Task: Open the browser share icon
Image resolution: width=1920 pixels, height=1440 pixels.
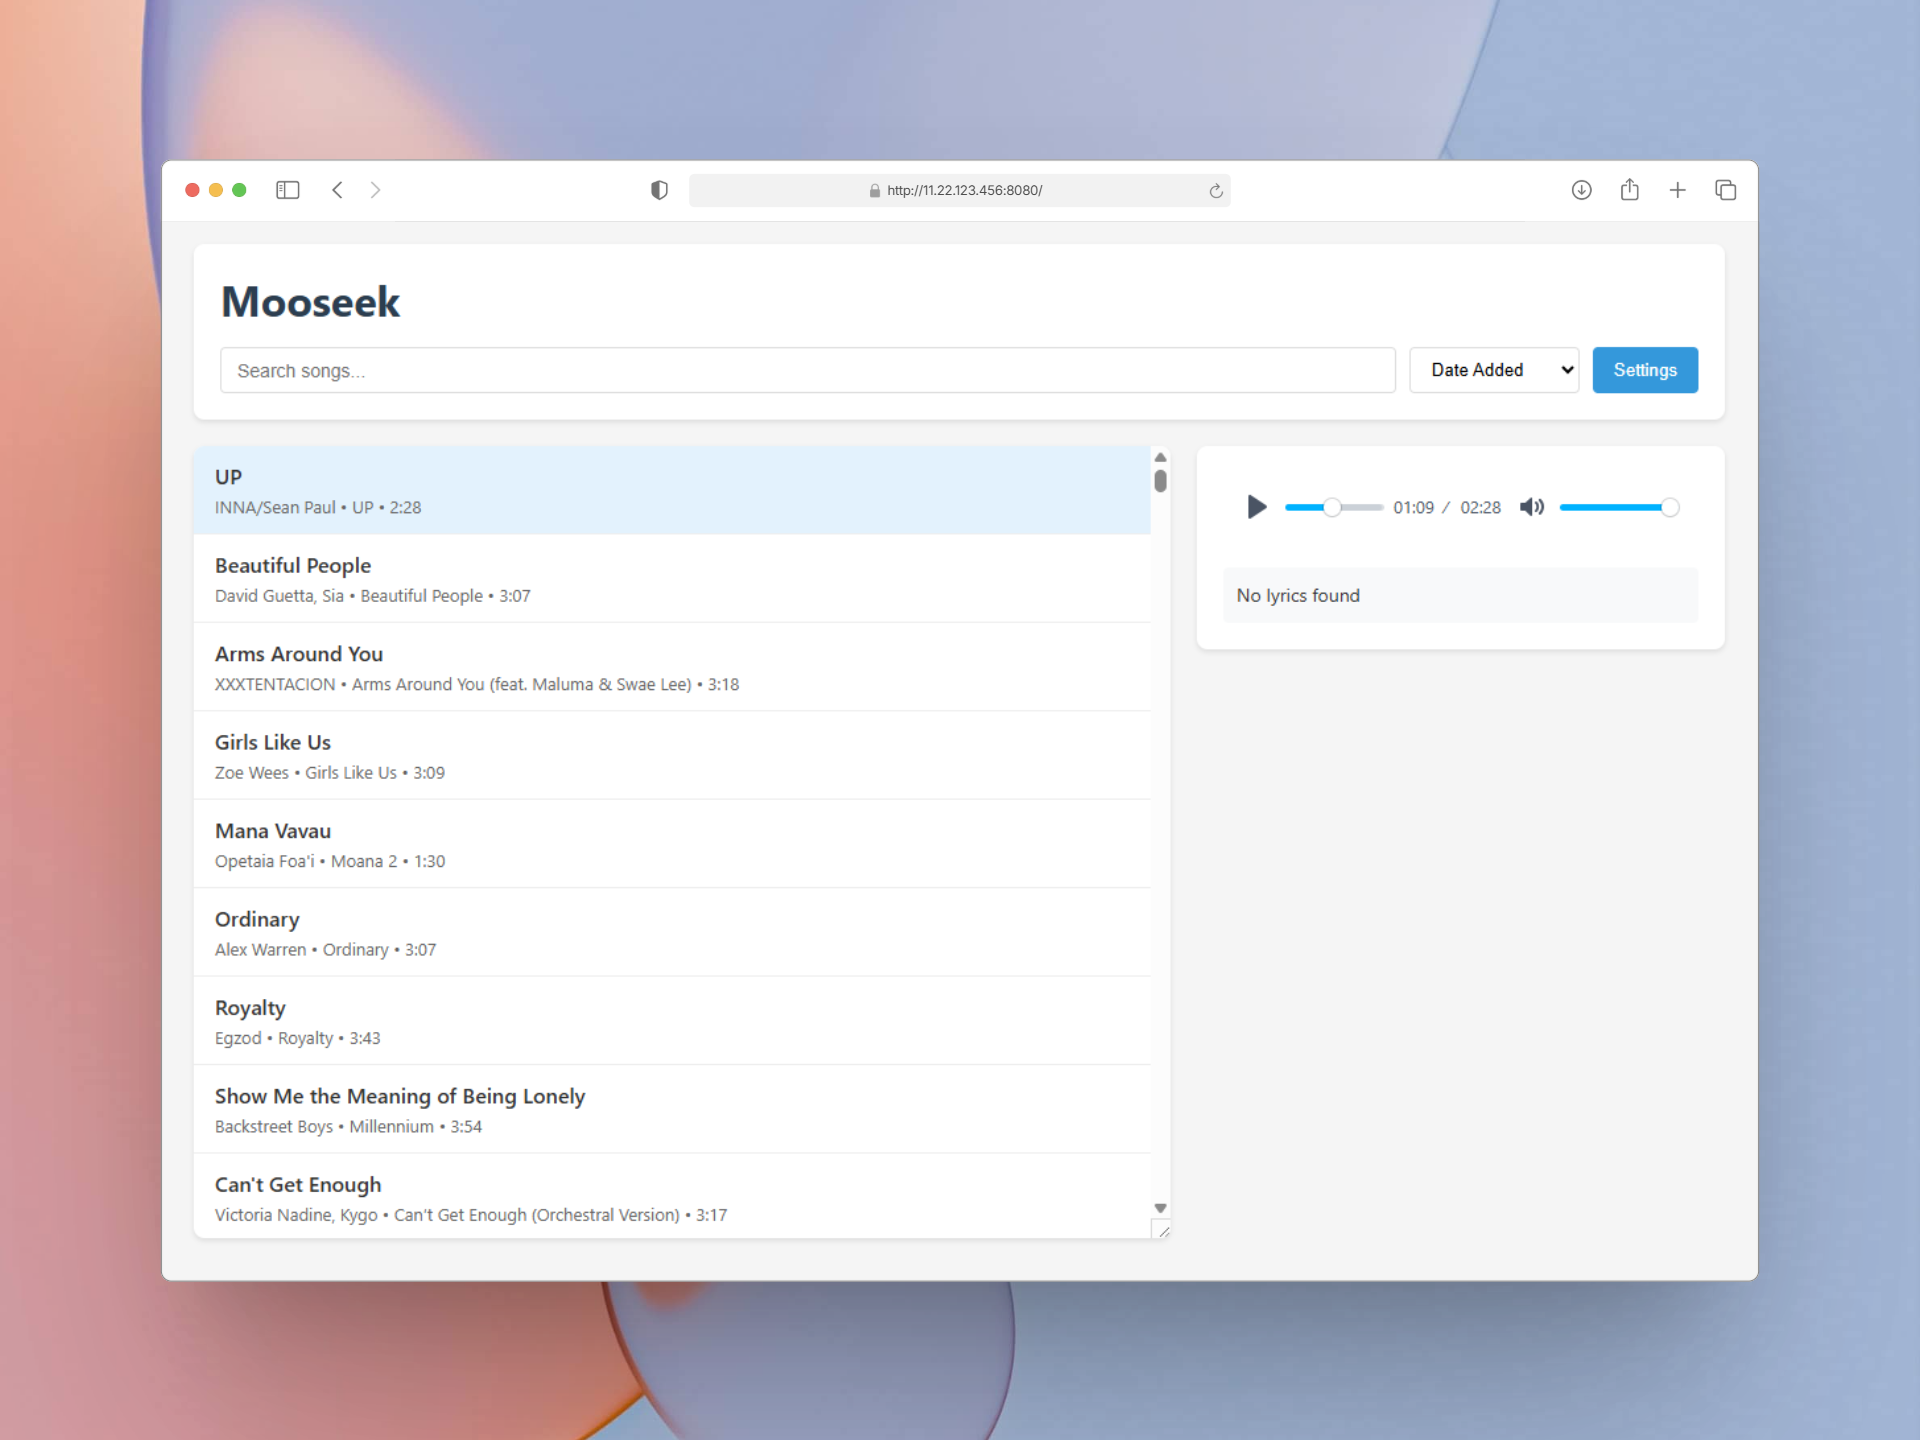Action: click(1630, 189)
